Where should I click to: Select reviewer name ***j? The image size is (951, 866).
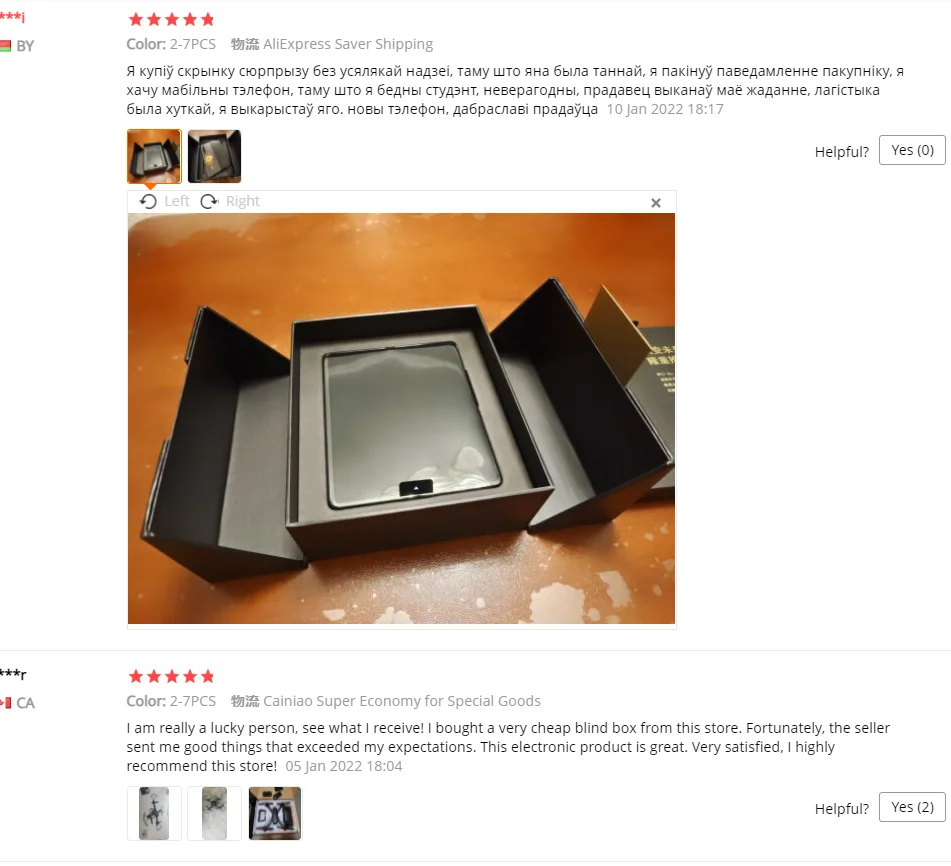point(12,17)
